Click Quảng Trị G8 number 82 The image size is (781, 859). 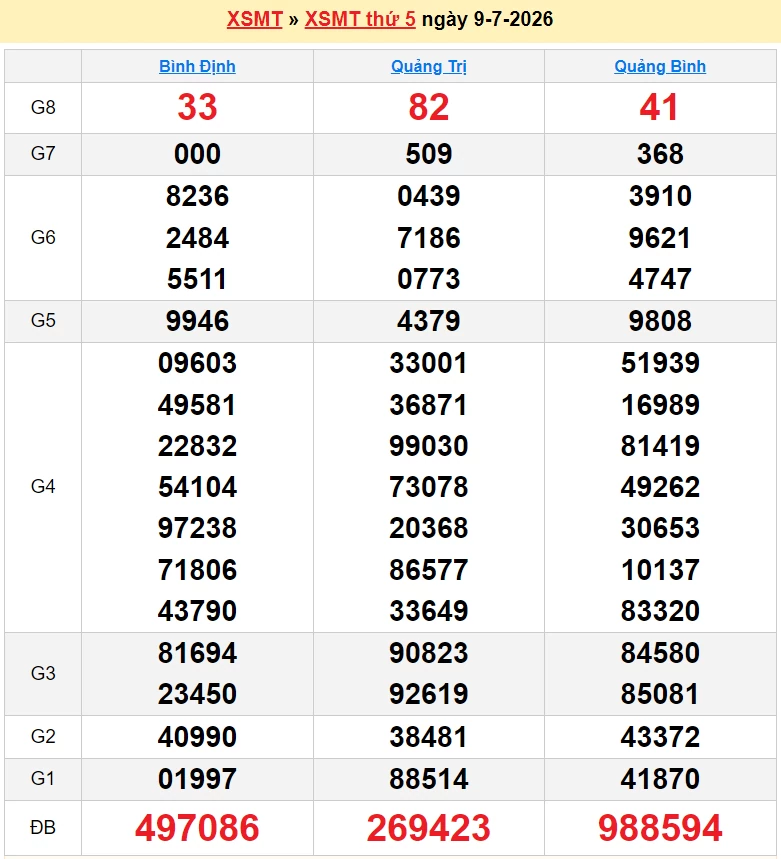[429, 107]
